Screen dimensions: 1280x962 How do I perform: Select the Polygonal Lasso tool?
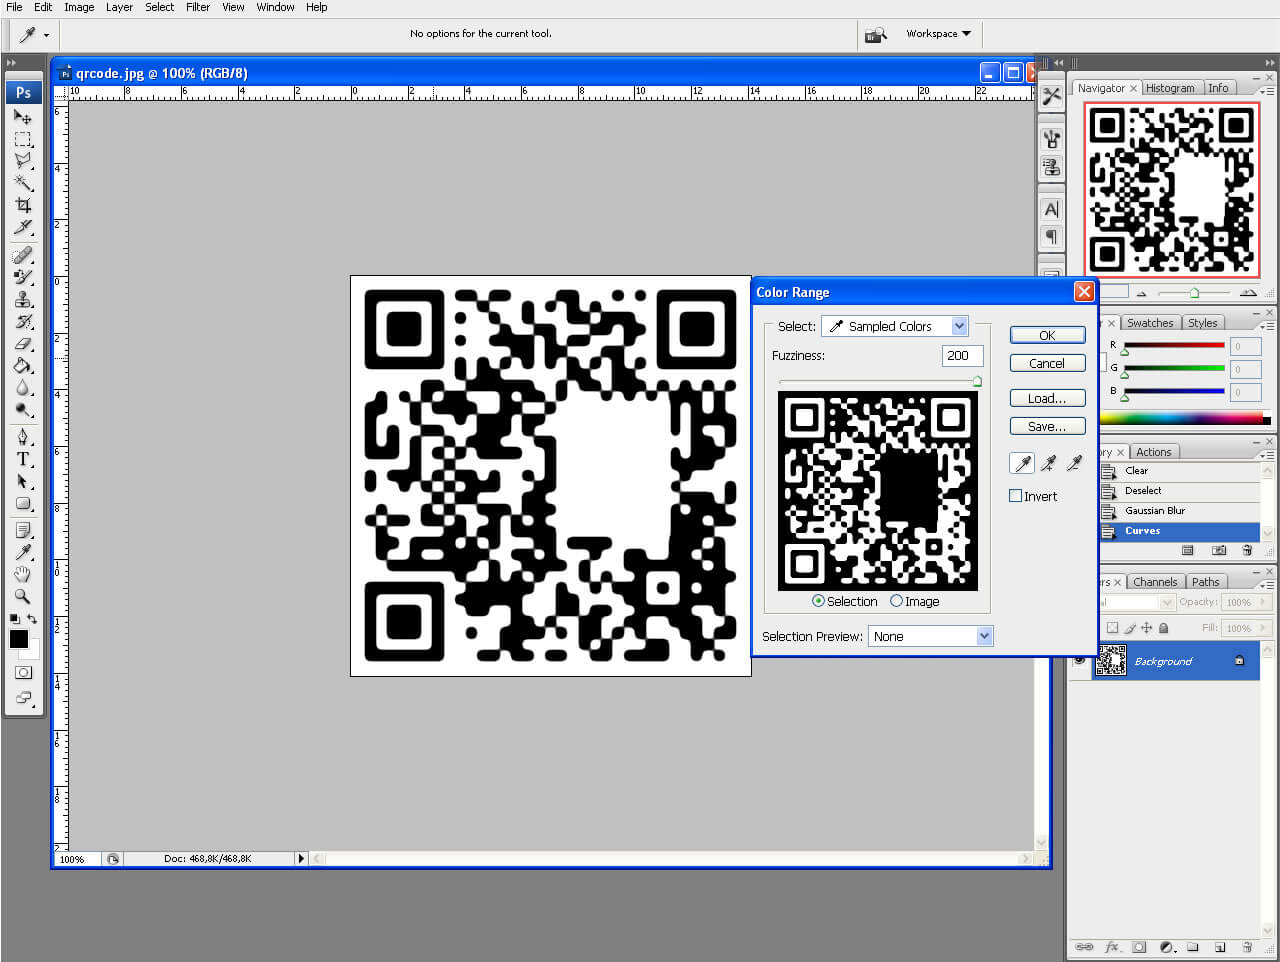pyautogui.click(x=22, y=161)
